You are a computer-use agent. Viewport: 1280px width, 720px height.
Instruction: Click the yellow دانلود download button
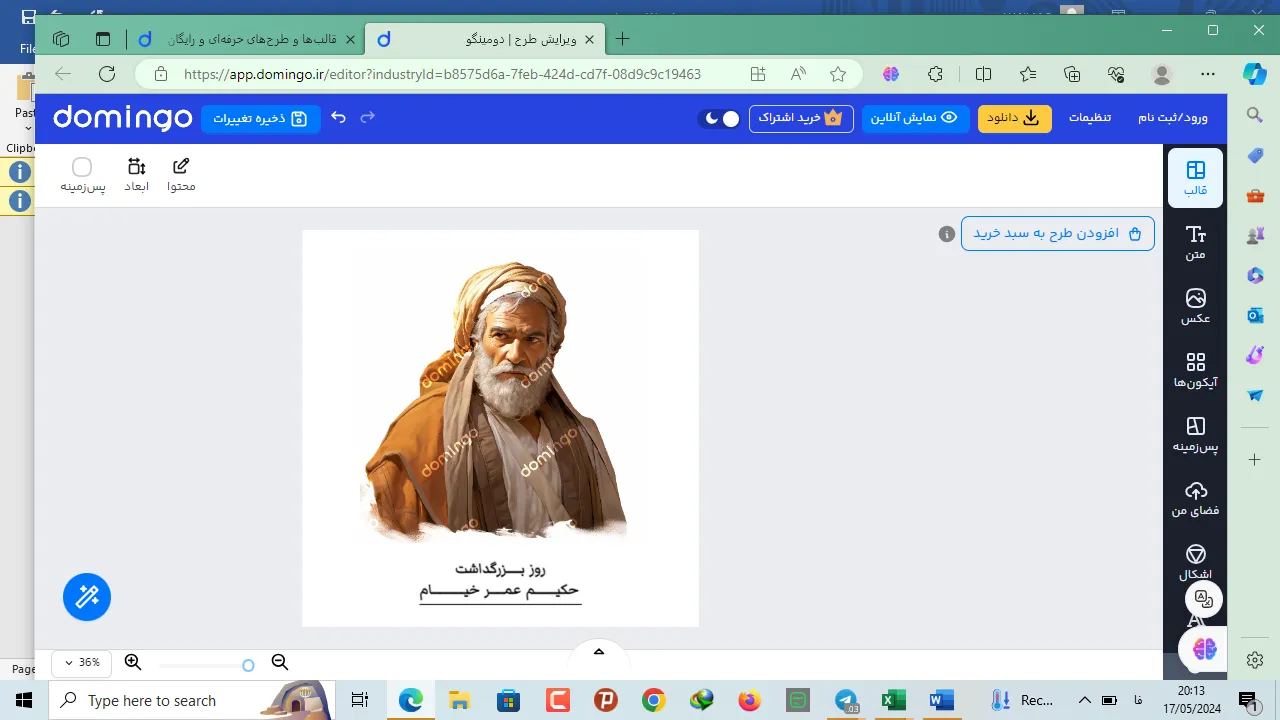tap(1014, 118)
